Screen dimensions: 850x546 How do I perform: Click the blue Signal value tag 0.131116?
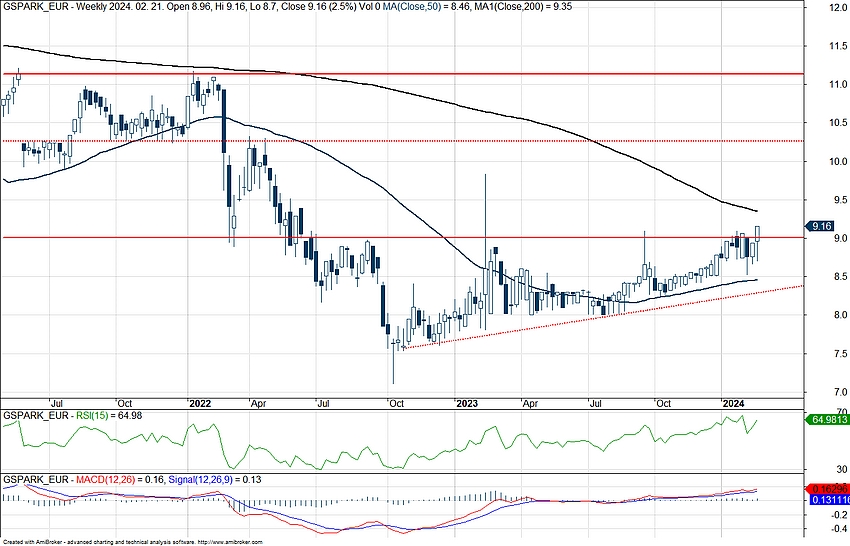pyautogui.click(x=829, y=500)
